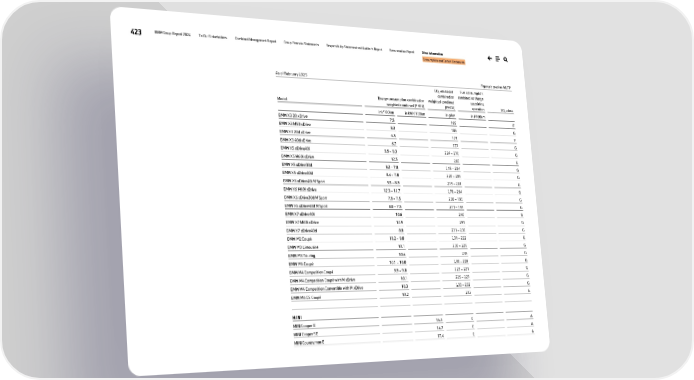Open the Combined Management Report section
This screenshot has width=694, height=380.
coord(255,40)
